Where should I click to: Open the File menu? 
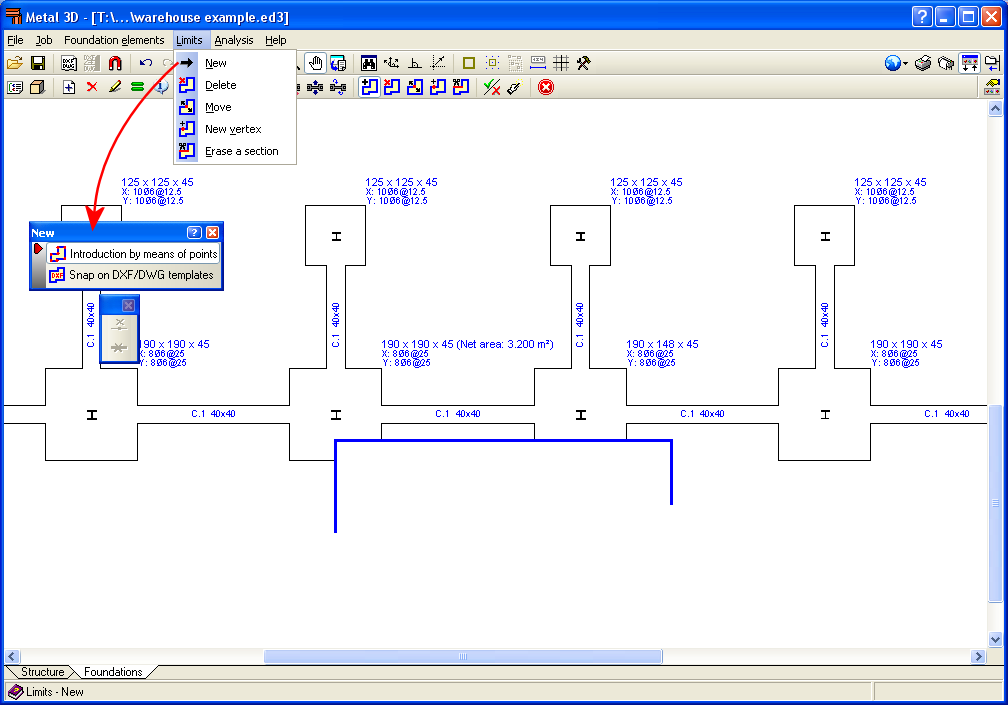click(15, 40)
